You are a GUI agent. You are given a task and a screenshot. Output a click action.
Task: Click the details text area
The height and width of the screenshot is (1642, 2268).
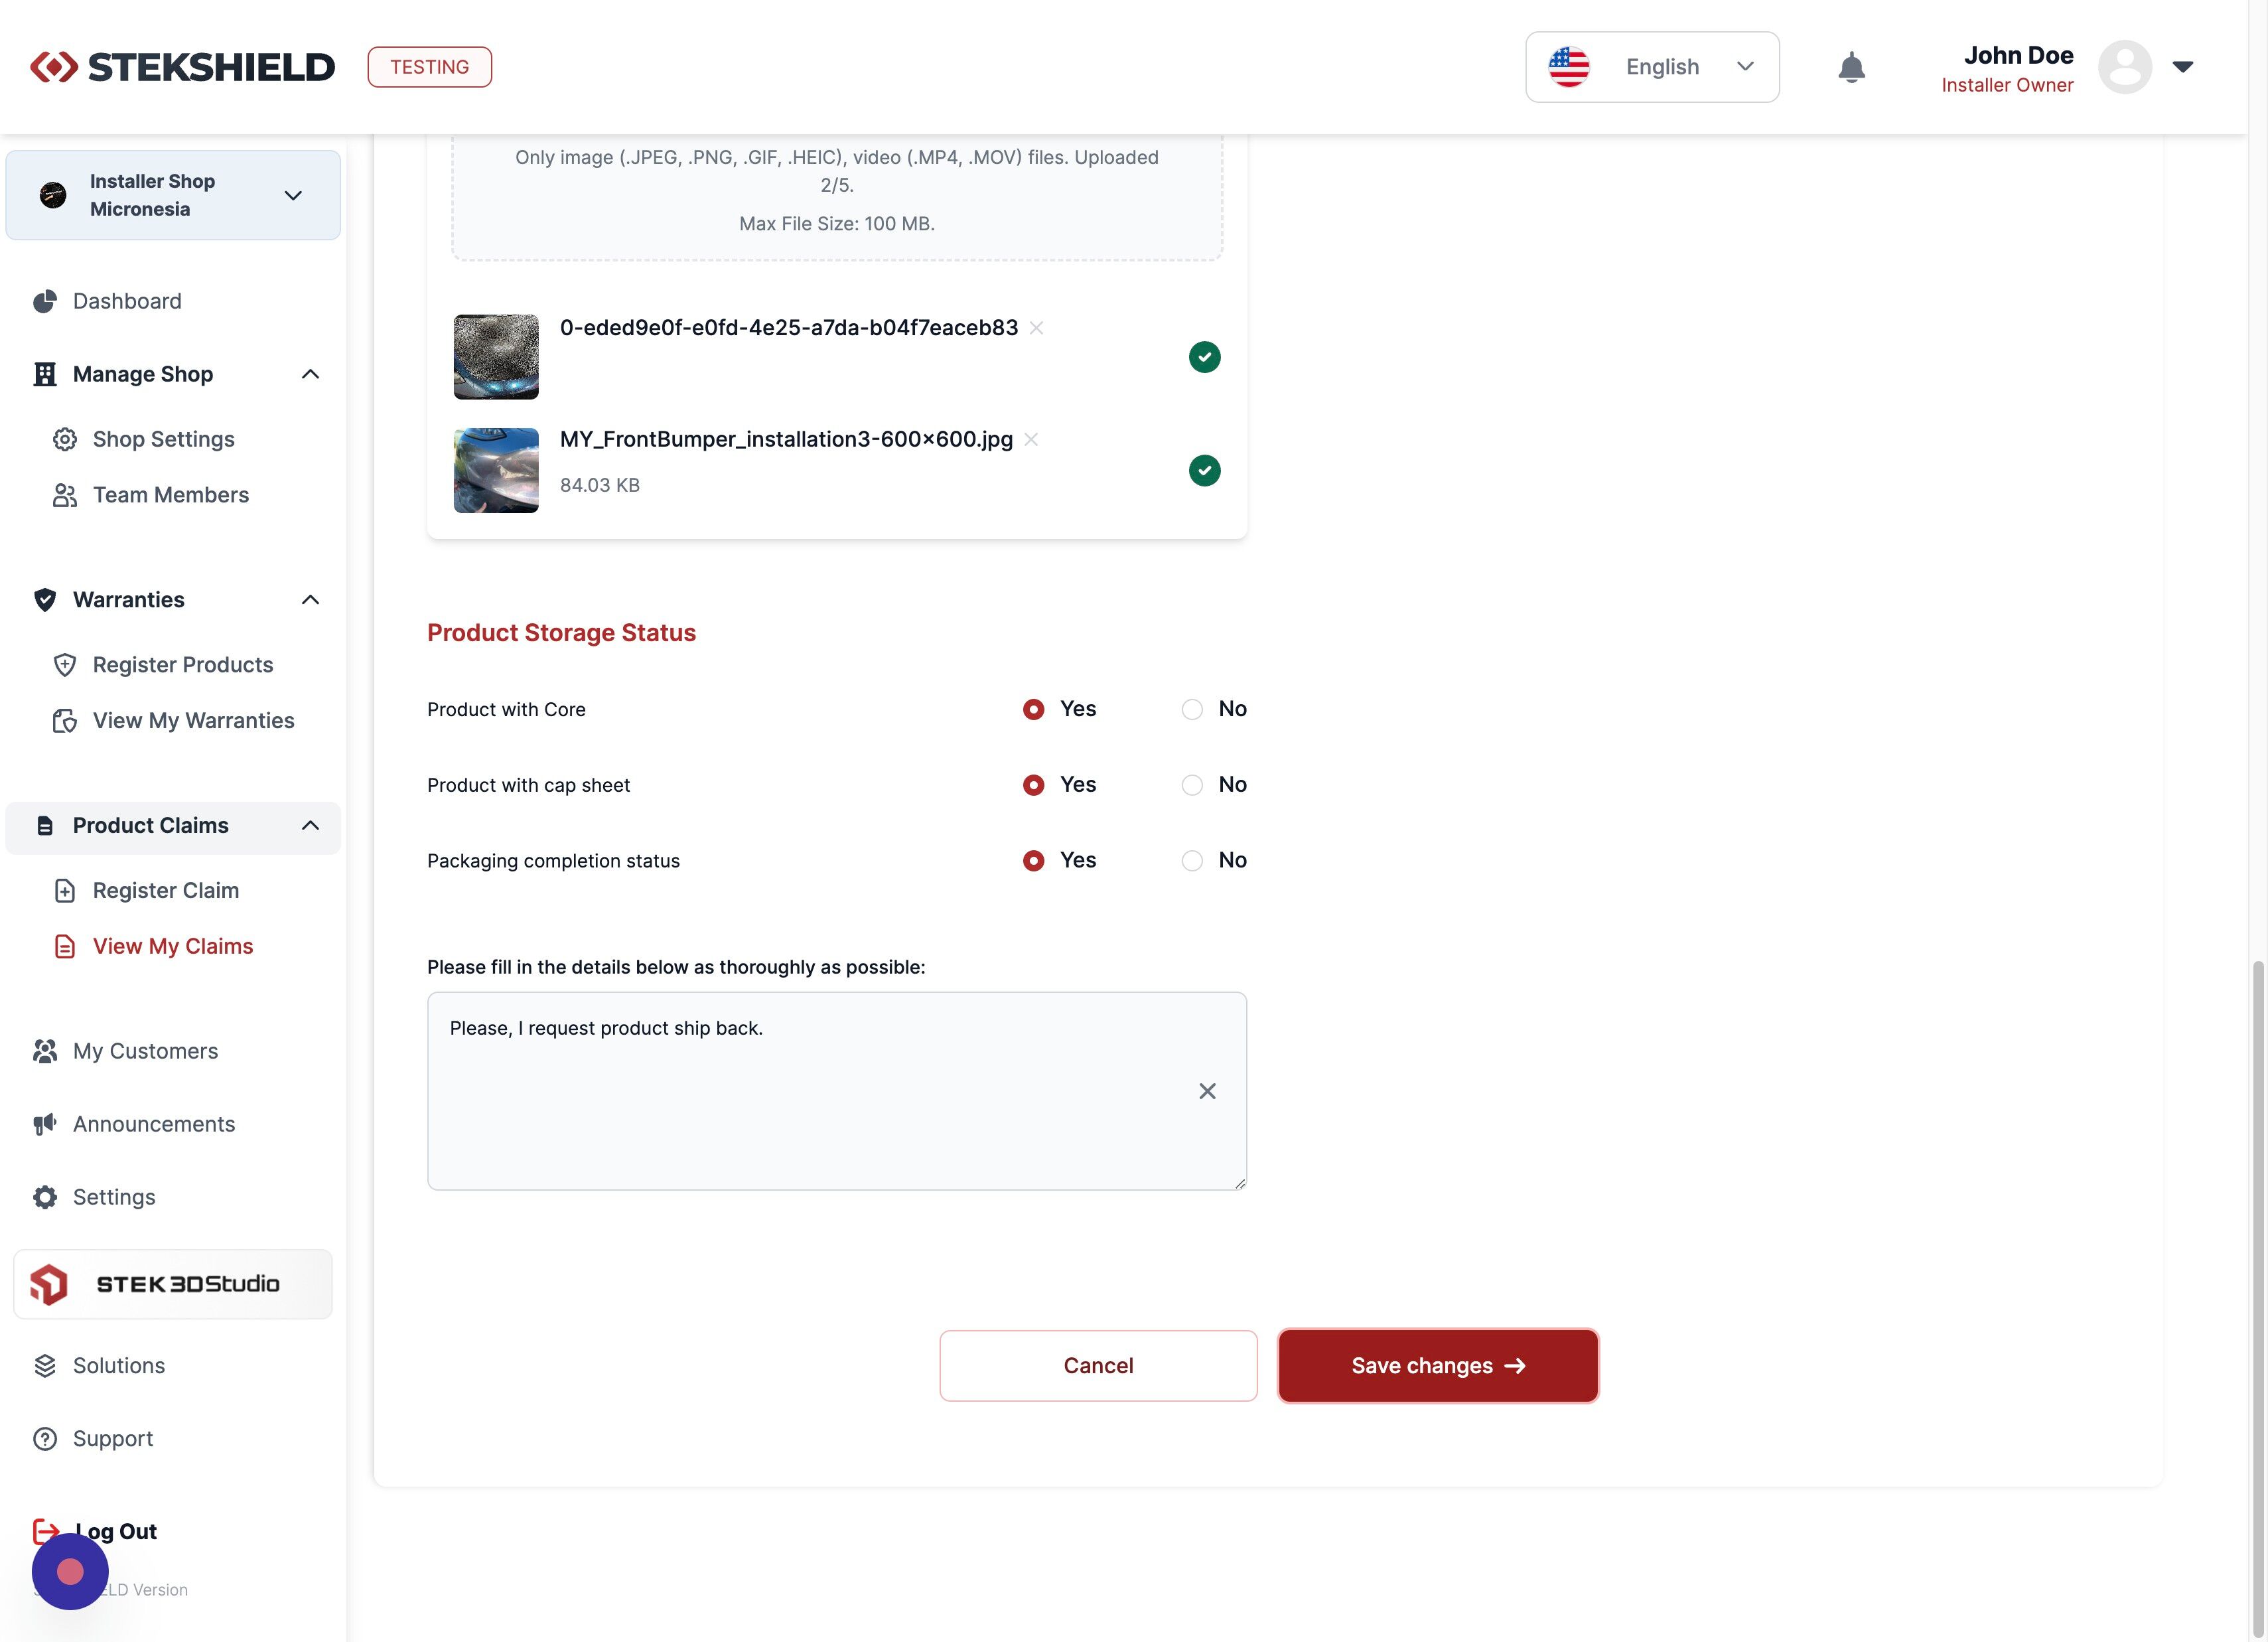click(x=837, y=1091)
